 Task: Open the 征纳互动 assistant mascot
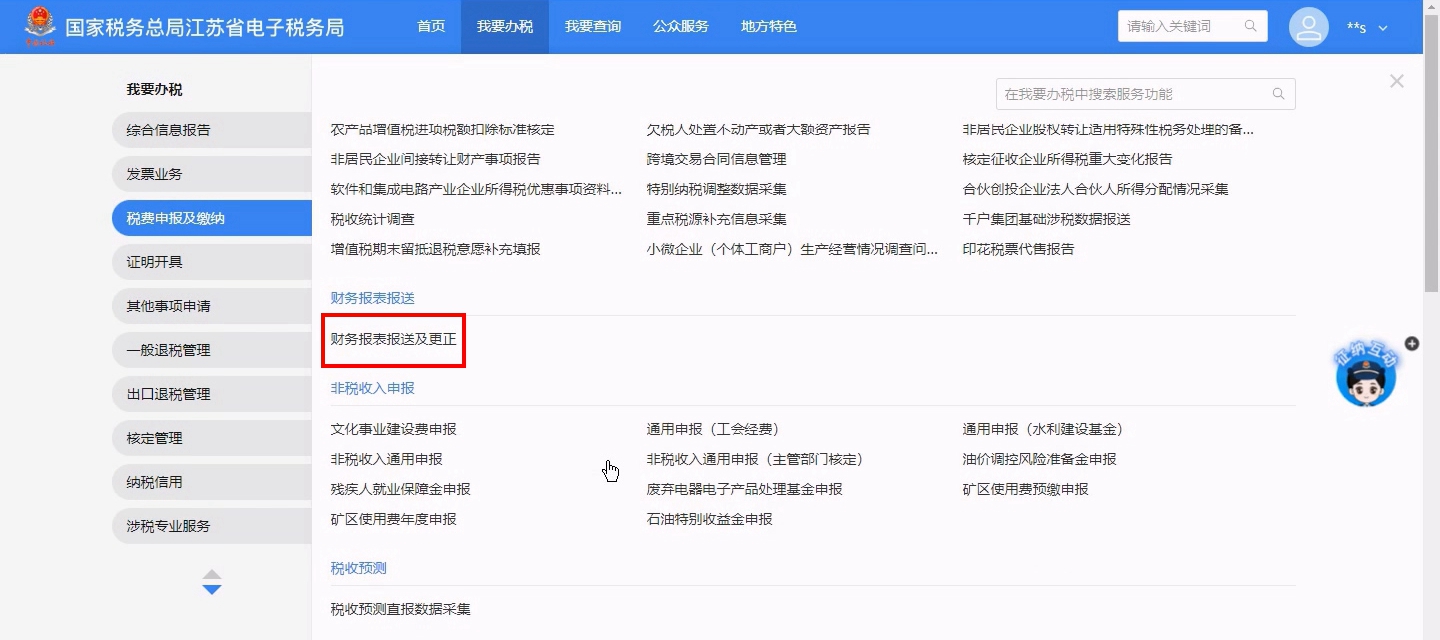pyautogui.click(x=1365, y=376)
